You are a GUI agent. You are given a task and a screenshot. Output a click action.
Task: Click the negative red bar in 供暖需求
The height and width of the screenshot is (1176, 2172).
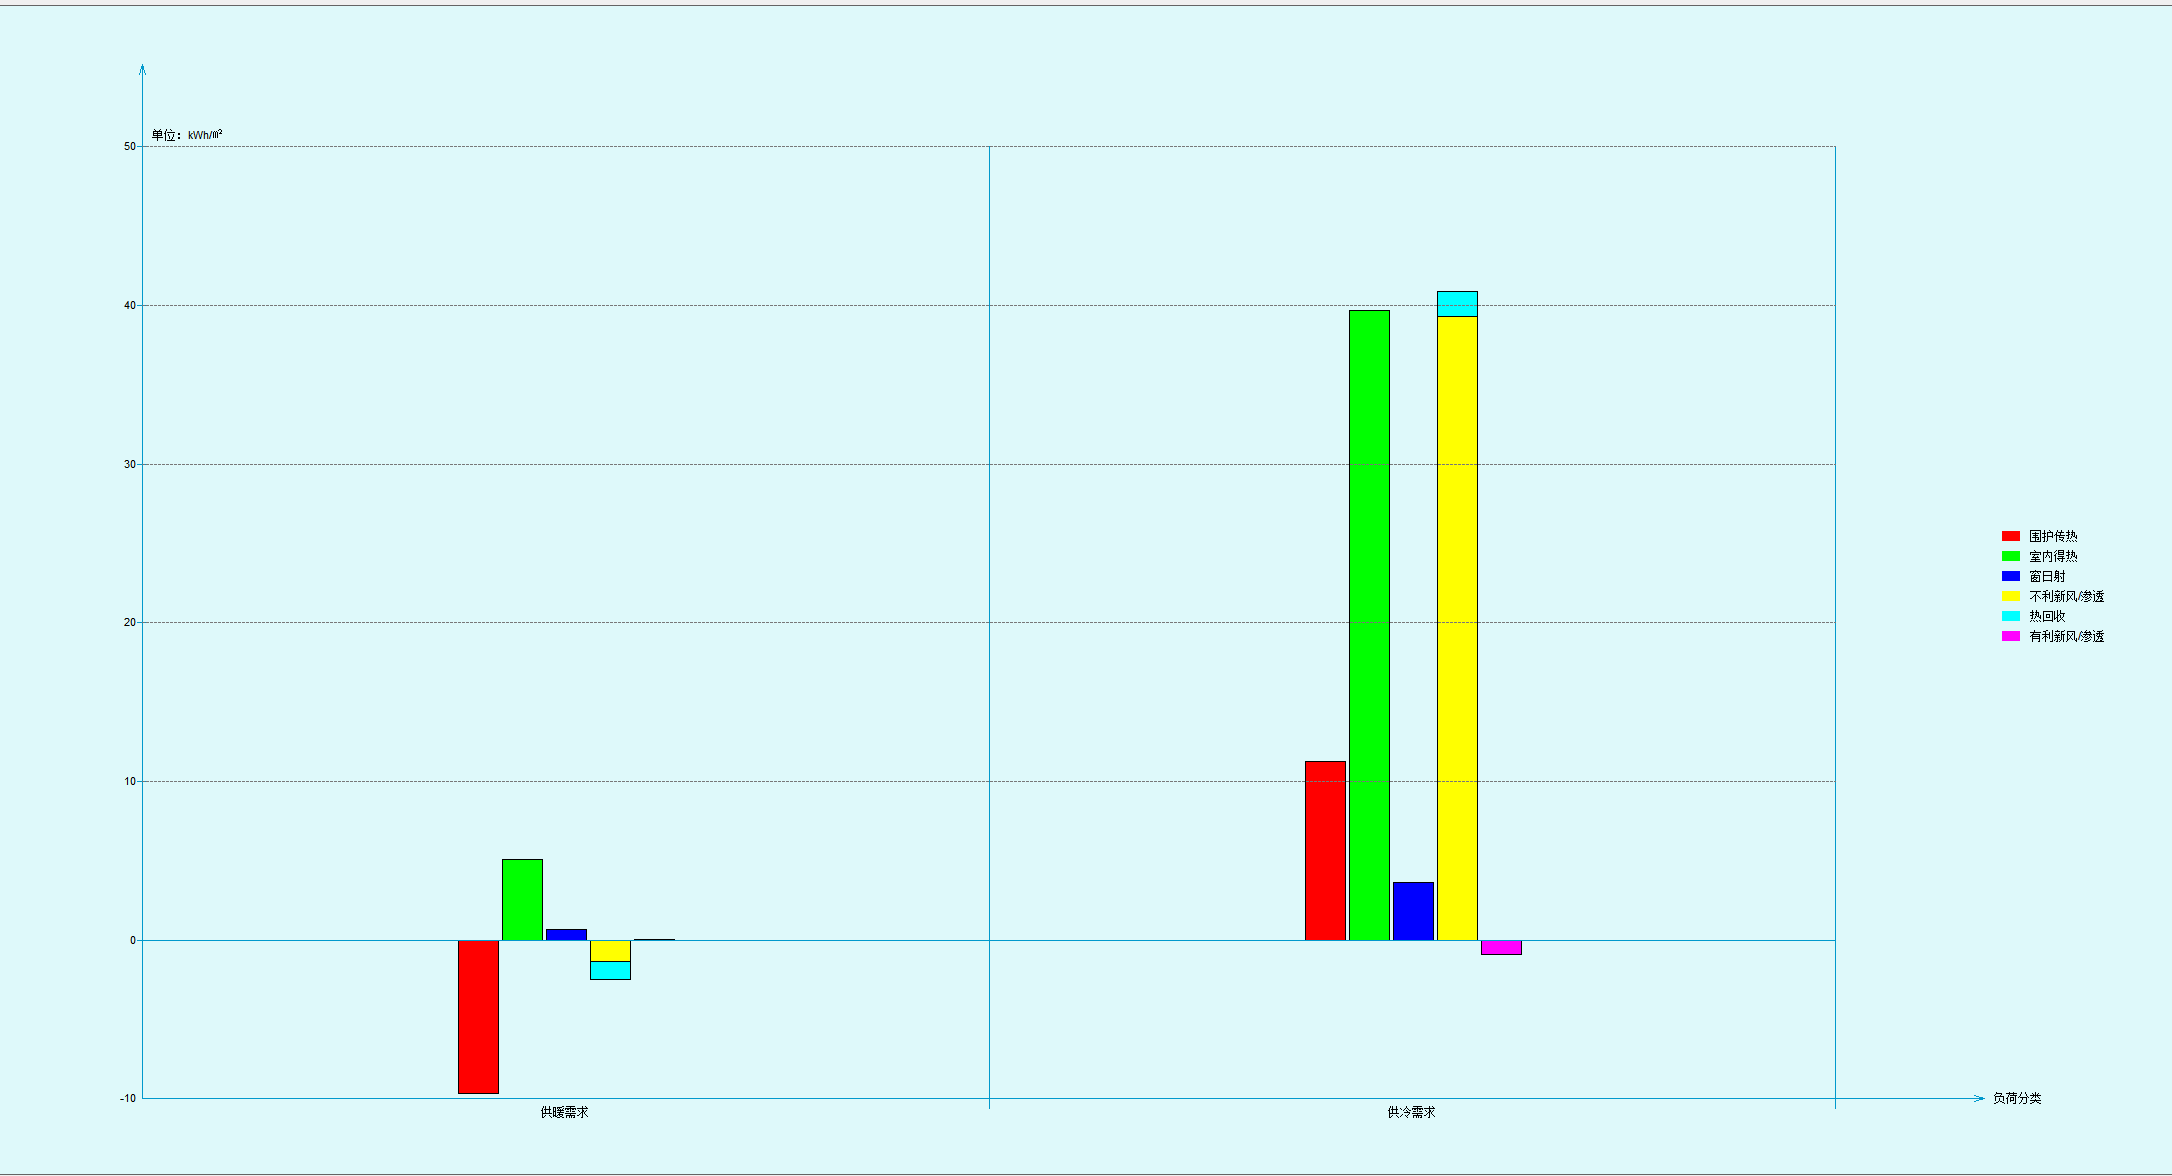pyautogui.click(x=478, y=1016)
